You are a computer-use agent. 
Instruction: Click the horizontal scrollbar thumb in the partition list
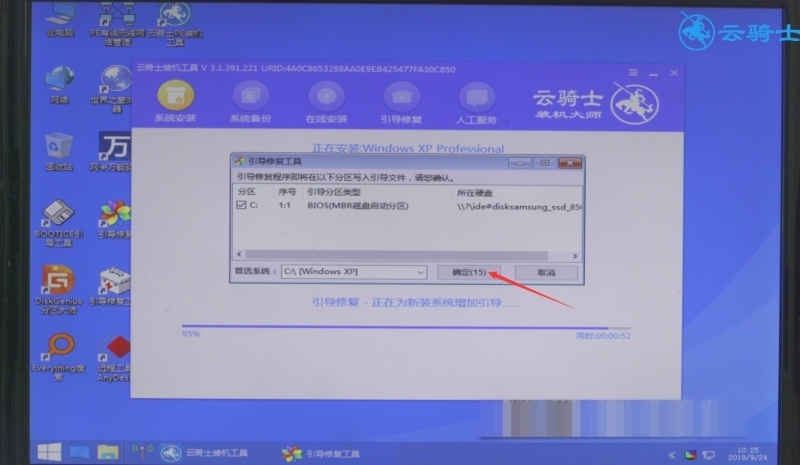pyautogui.click(x=396, y=255)
